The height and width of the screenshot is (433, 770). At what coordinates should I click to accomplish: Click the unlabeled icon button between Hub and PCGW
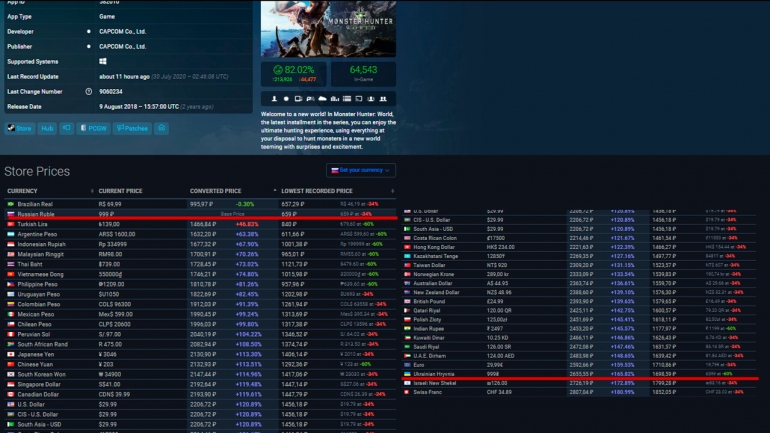(66, 129)
